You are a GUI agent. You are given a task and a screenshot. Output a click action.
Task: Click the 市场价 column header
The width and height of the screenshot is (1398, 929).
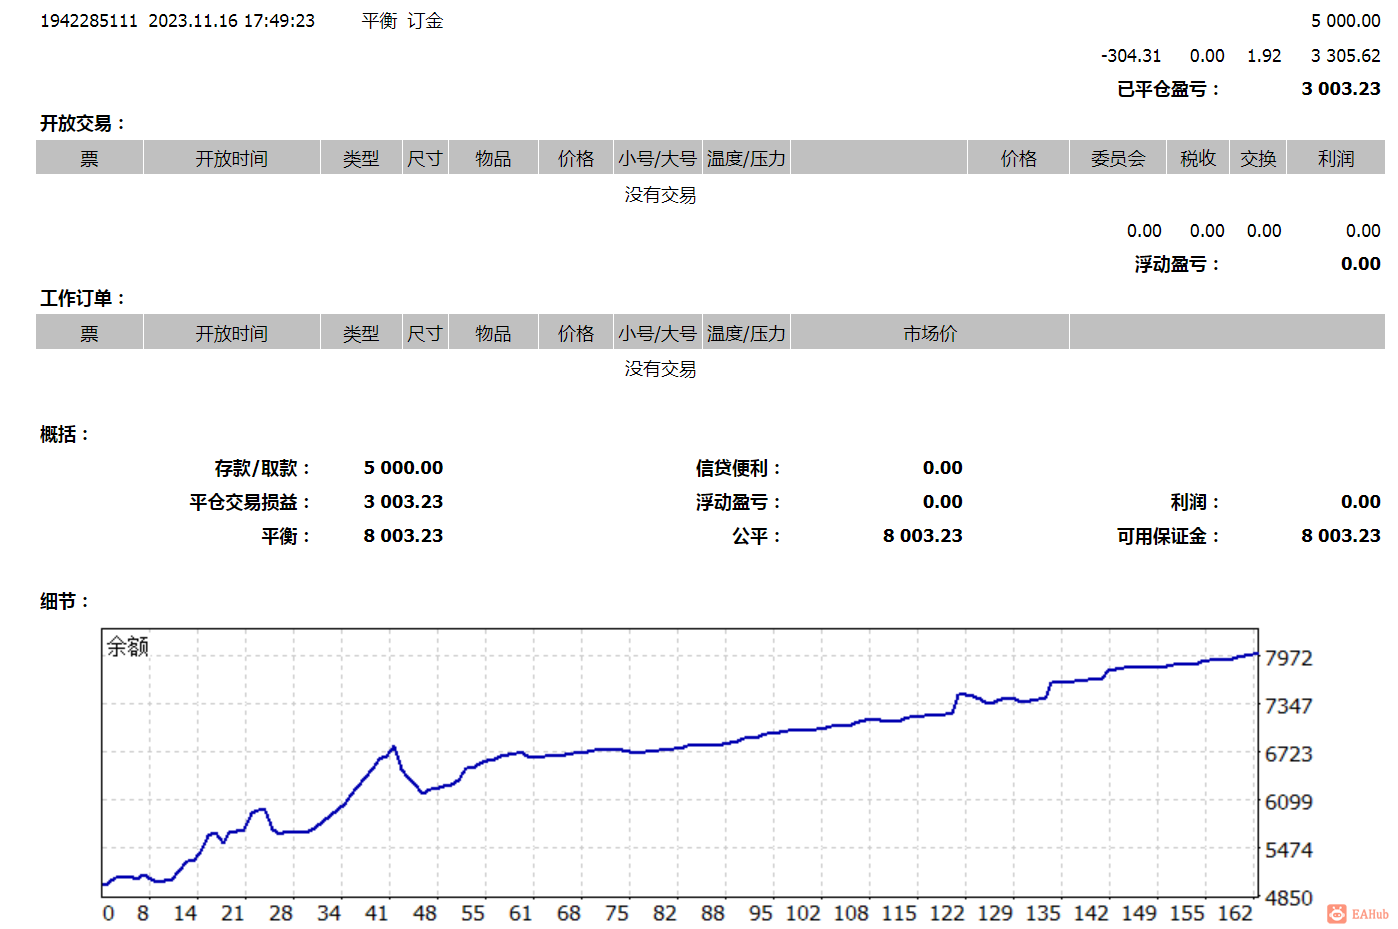(x=930, y=333)
